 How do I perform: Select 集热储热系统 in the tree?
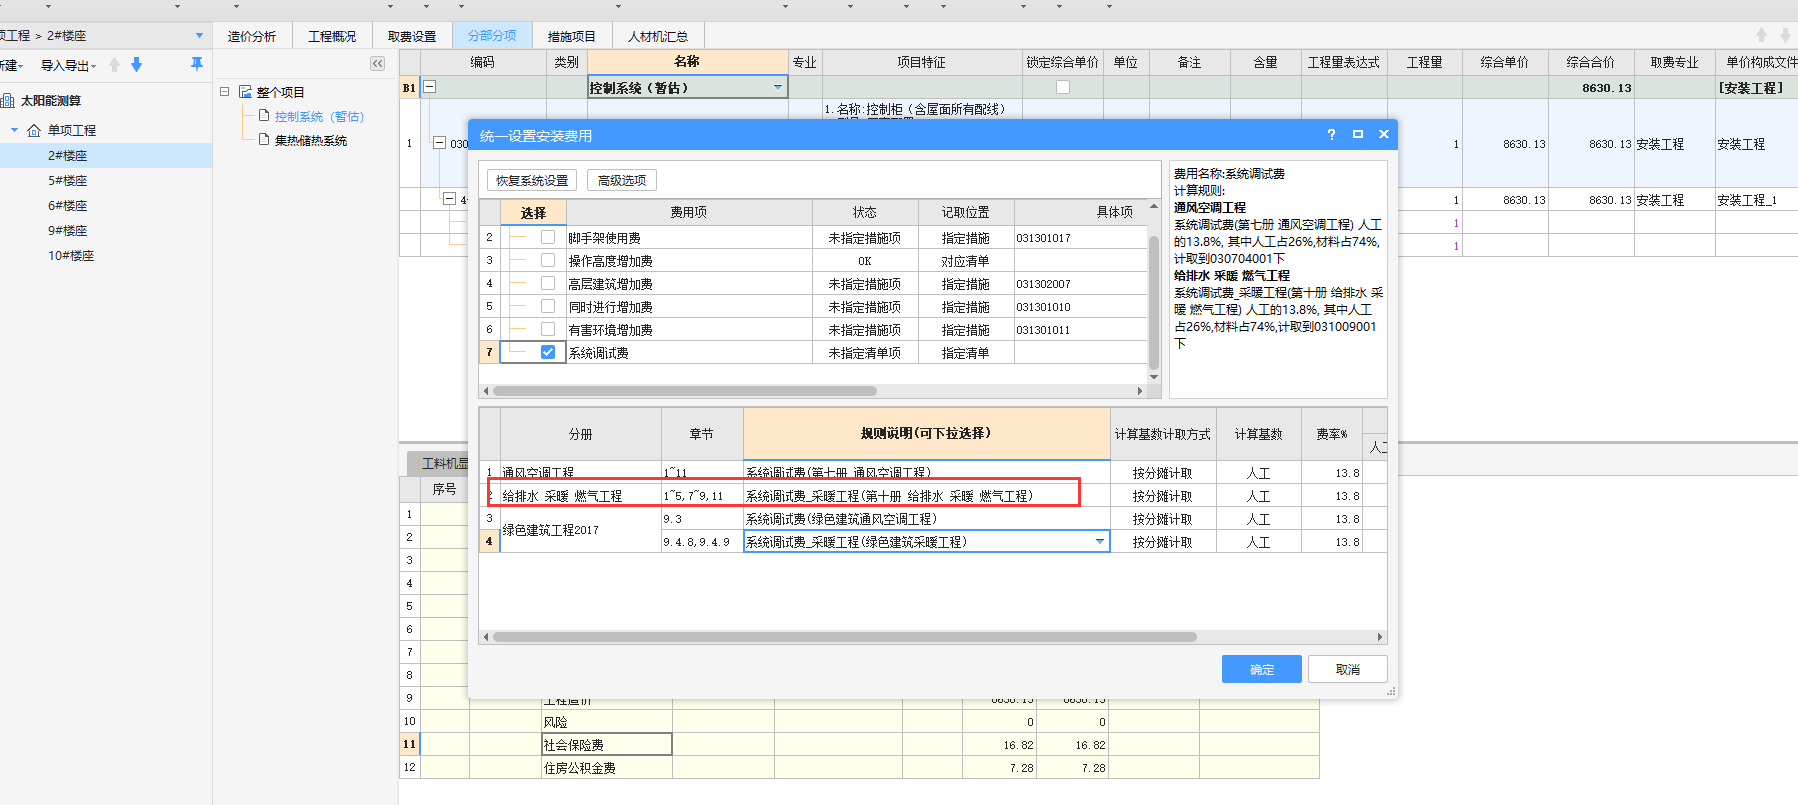[x=311, y=140]
